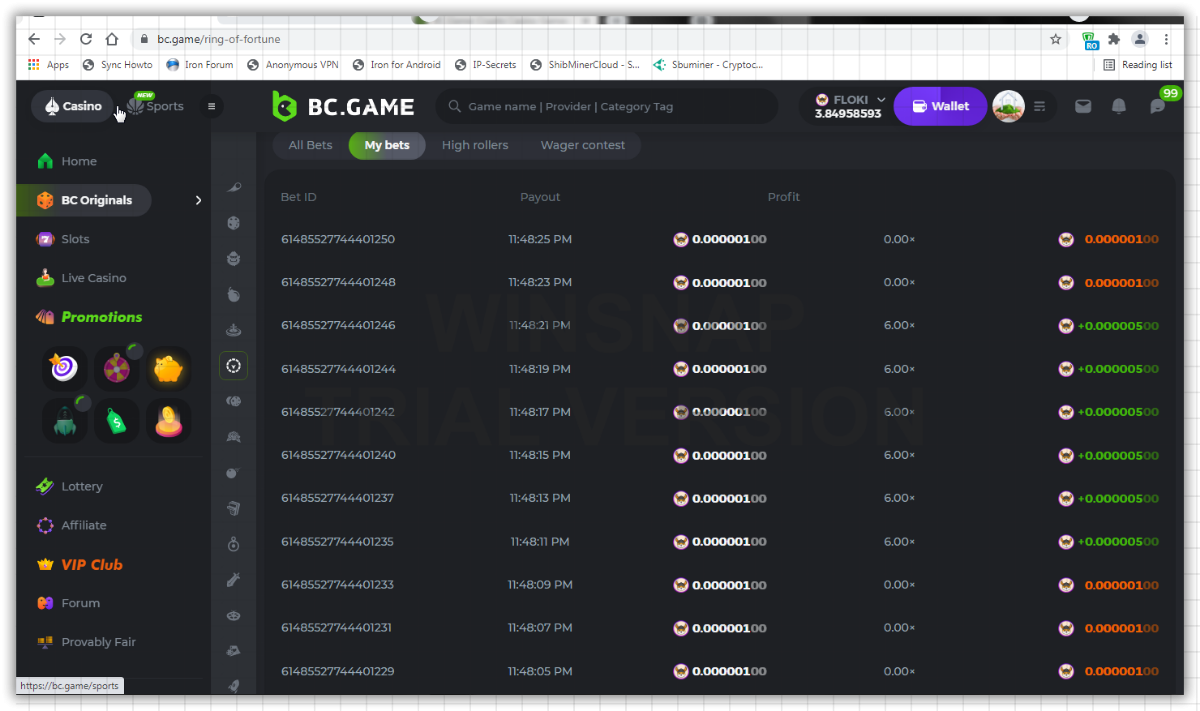The image size is (1200, 711).
Task: Switch to the All Bets tab
Action: 310,145
